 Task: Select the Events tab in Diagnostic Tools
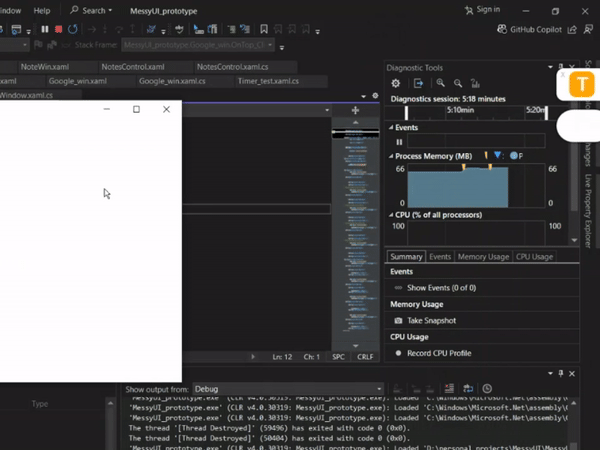[440, 257]
